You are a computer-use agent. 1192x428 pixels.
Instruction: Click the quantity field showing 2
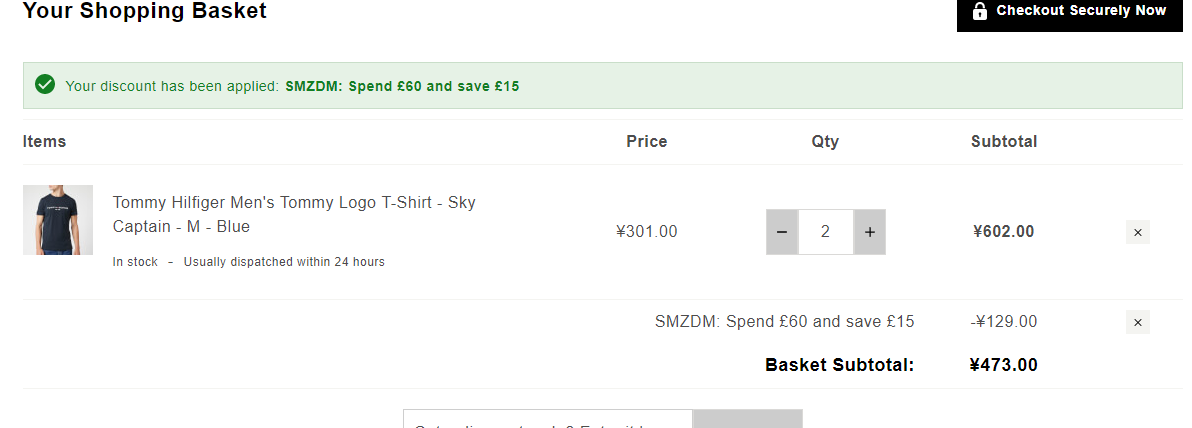[x=826, y=232]
